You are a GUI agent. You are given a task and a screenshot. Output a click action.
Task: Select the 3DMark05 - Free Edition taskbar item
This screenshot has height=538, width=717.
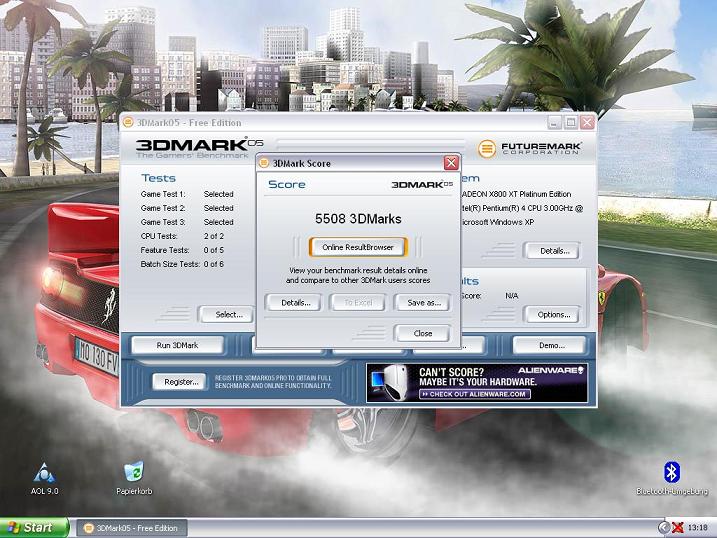(132, 528)
